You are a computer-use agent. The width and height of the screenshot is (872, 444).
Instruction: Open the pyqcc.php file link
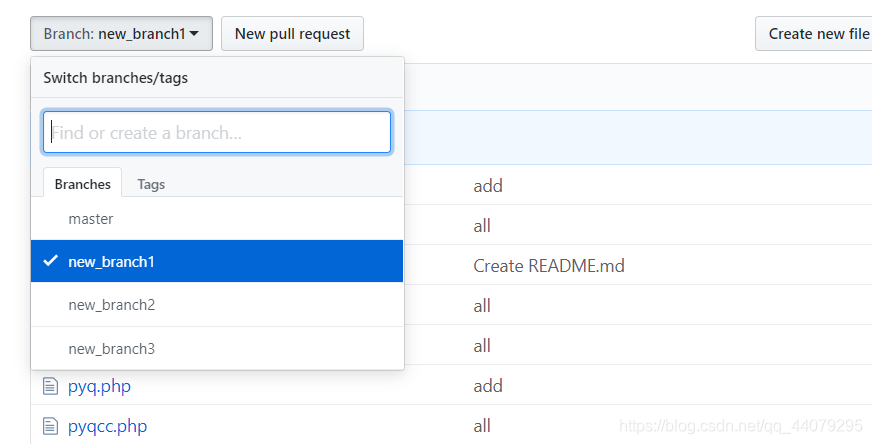[x=107, y=426]
